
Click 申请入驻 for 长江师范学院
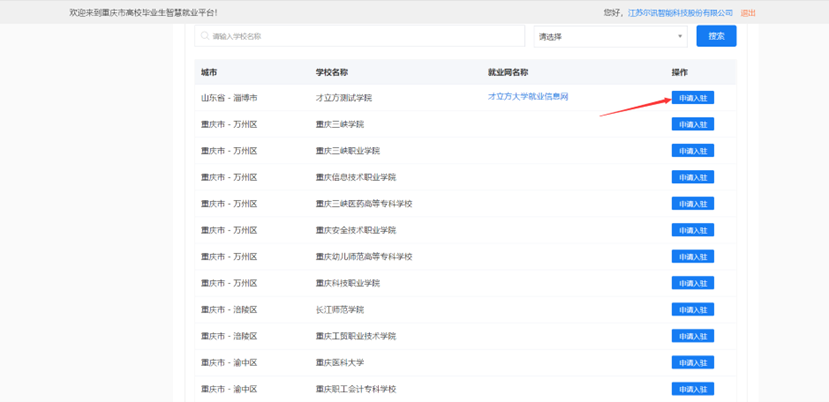tap(692, 310)
